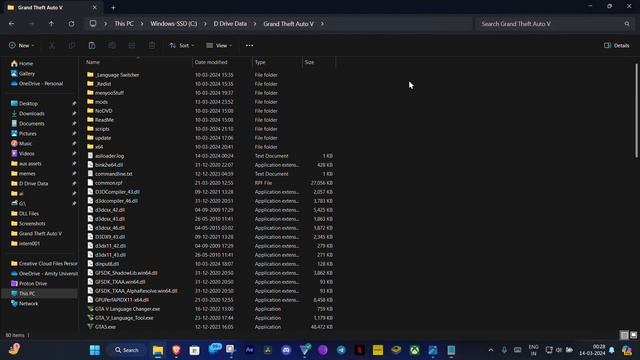The height and width of the screenshot is (360, 640).
Task: Click the Copy toolbar icon
Action: click(72, 45)
